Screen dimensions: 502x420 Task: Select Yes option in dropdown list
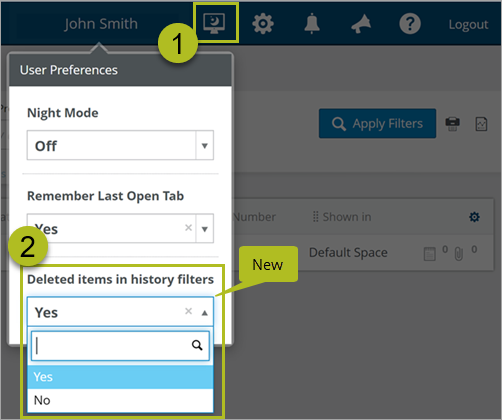[x=120, y=377]
